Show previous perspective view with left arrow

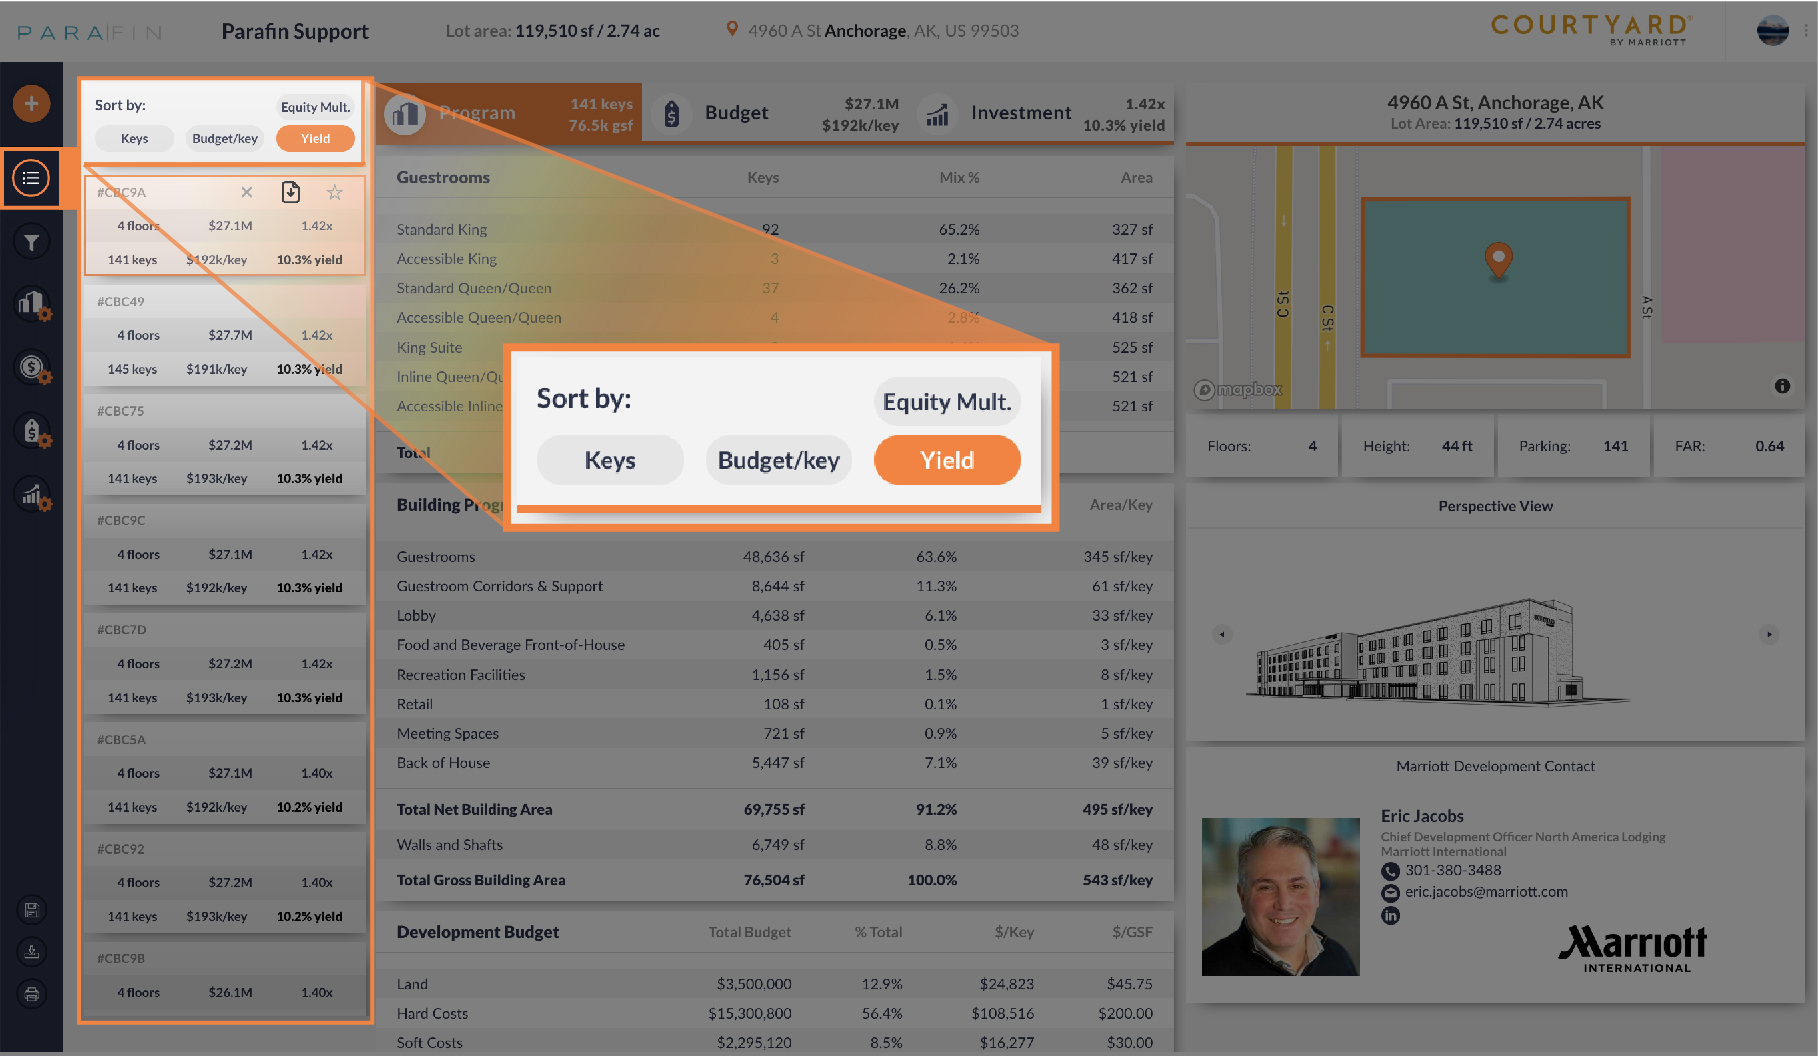pos(1222,634)
